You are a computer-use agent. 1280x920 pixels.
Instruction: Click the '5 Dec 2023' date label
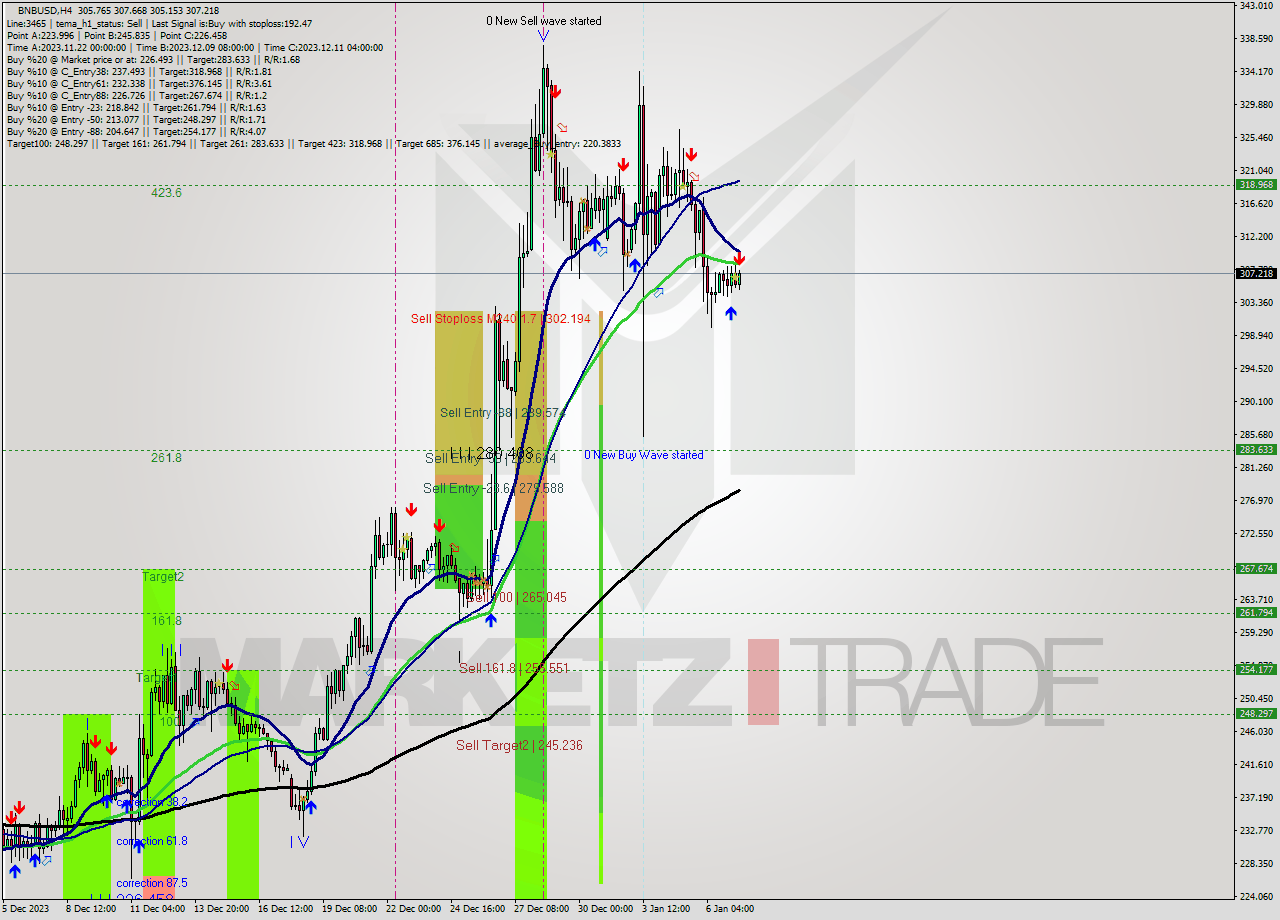click(x=24, y=909)
